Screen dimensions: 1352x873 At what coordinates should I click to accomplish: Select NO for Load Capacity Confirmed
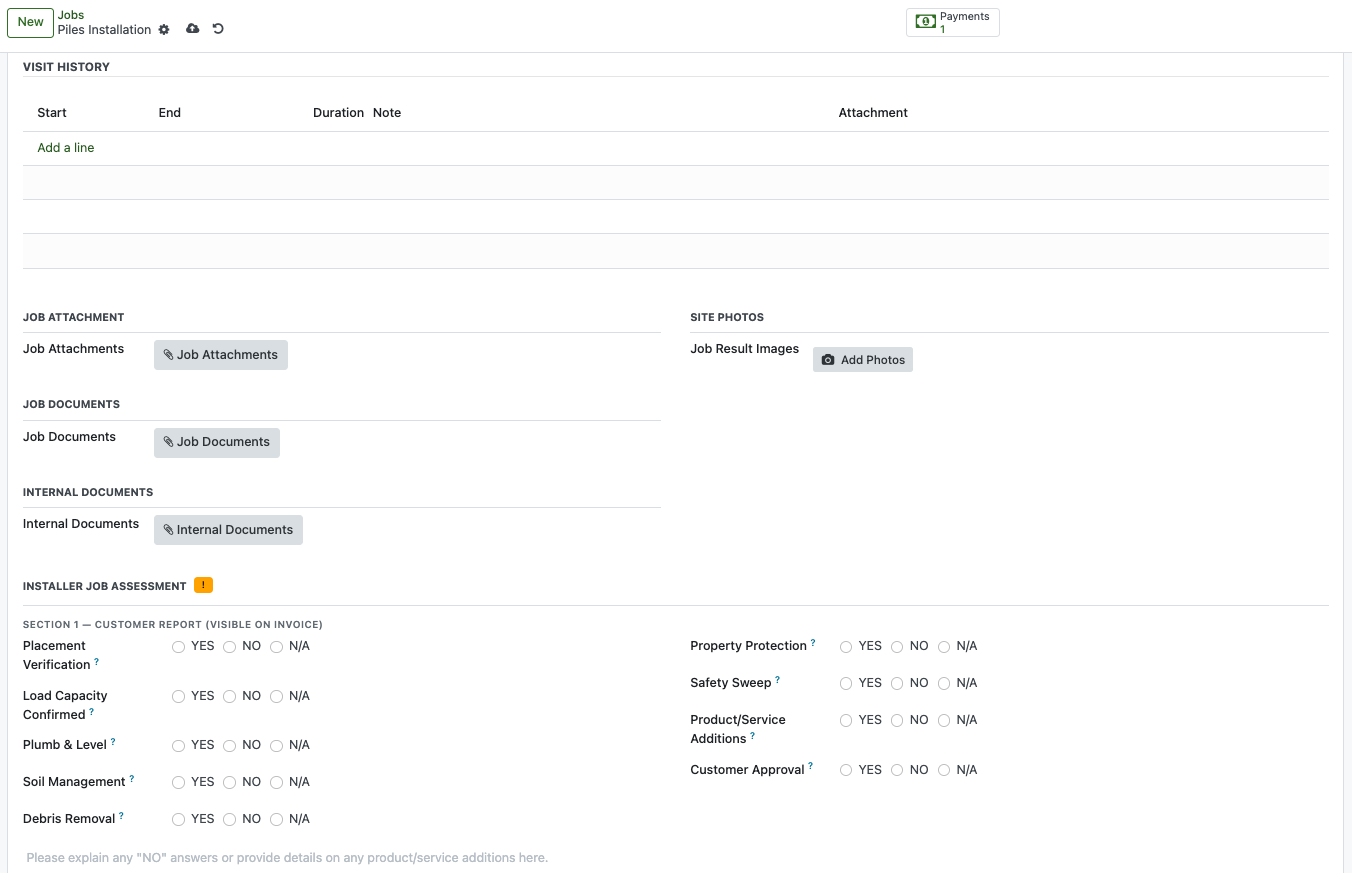[x=230, y=697]
